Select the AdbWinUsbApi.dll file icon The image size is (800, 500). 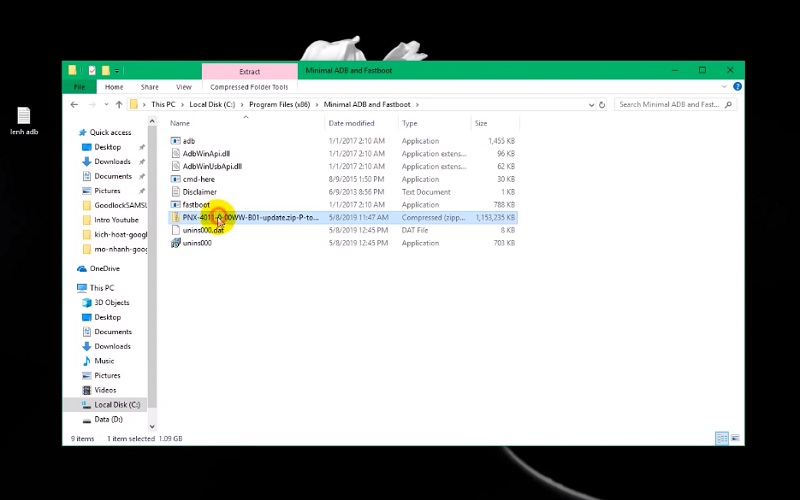(176, 166)
